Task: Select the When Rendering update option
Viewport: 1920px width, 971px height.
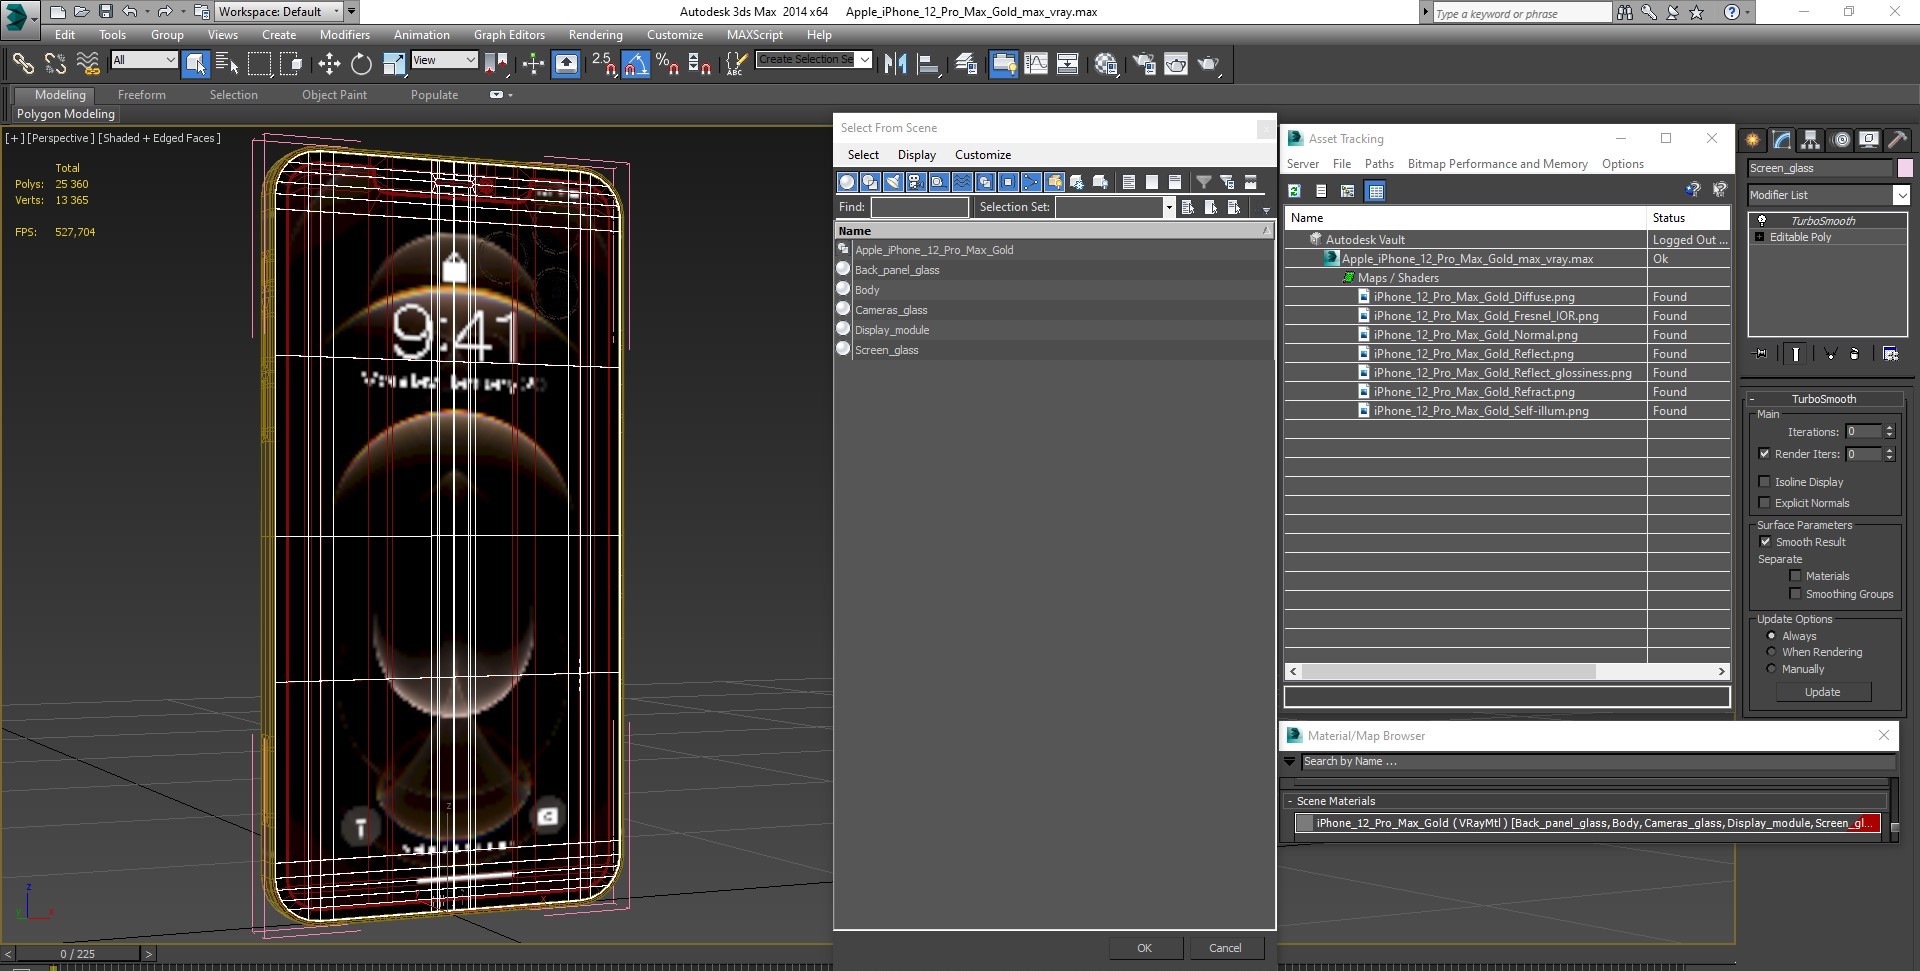Action: [x=1772, y=652]
